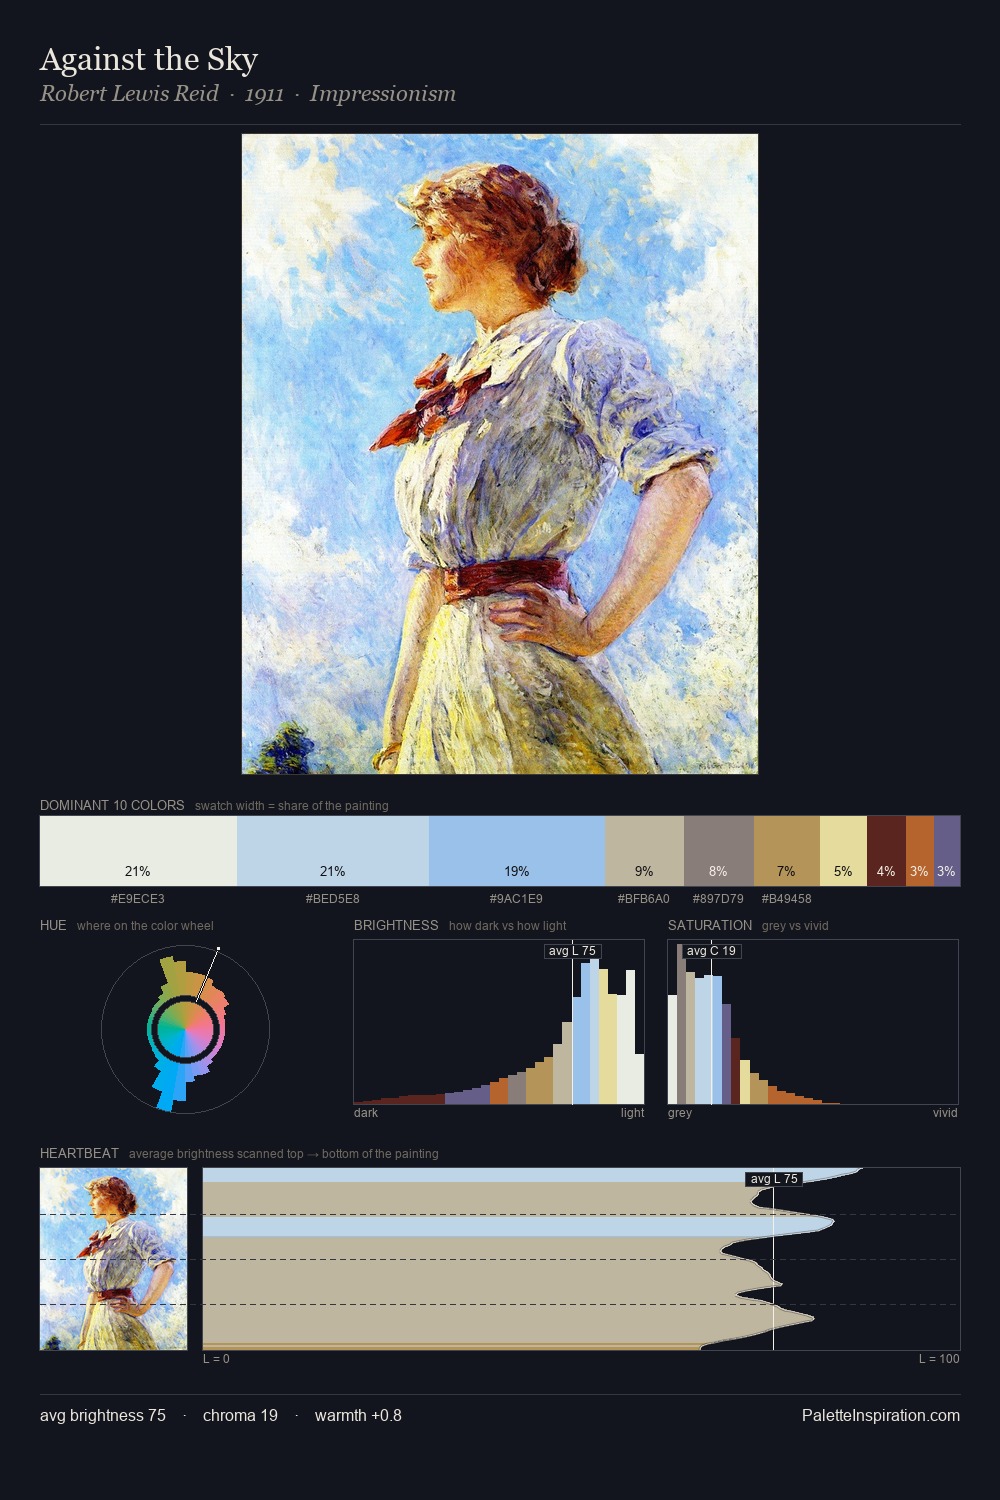
Task: Click the 'avg L 75' label in Brightness chart
Action: pos(572,951)
